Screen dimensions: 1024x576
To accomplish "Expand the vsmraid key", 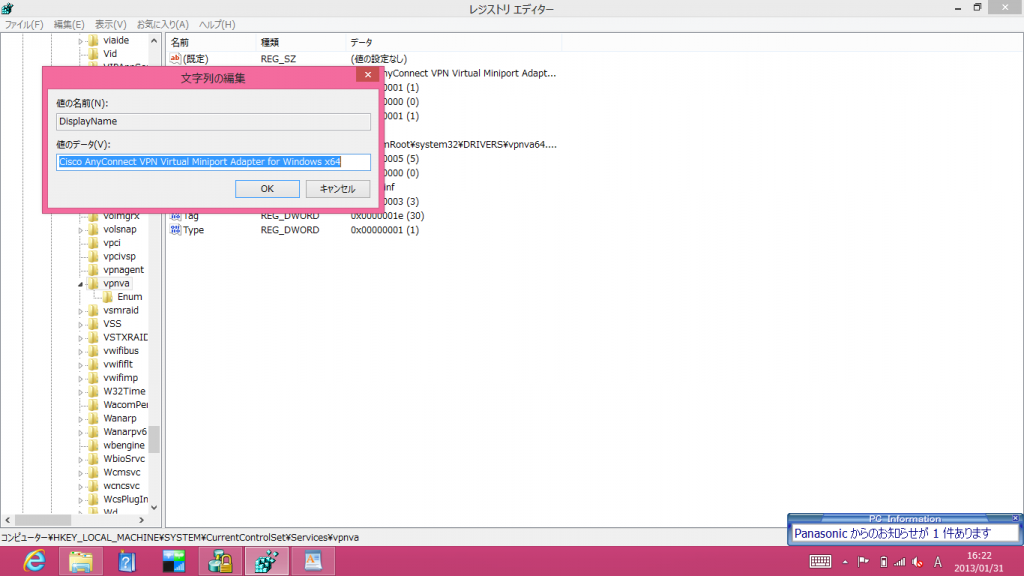I will (80, 311).
